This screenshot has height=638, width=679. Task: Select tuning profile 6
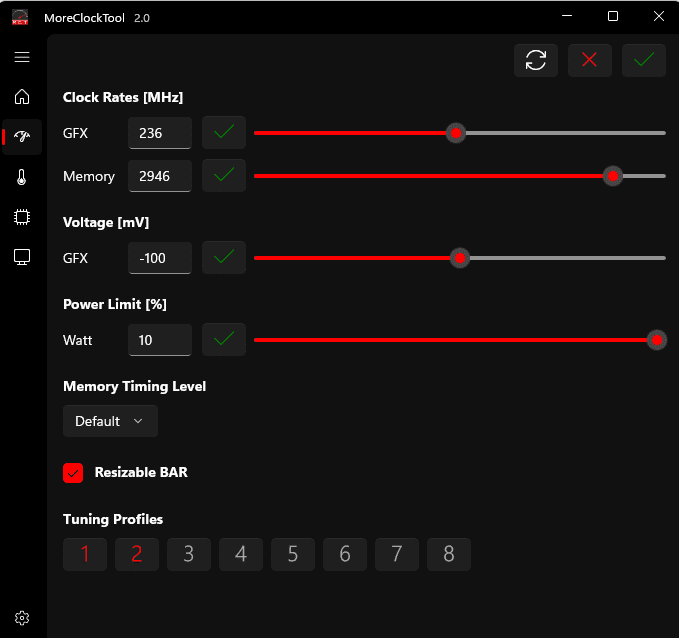click(x=345, y=554)
